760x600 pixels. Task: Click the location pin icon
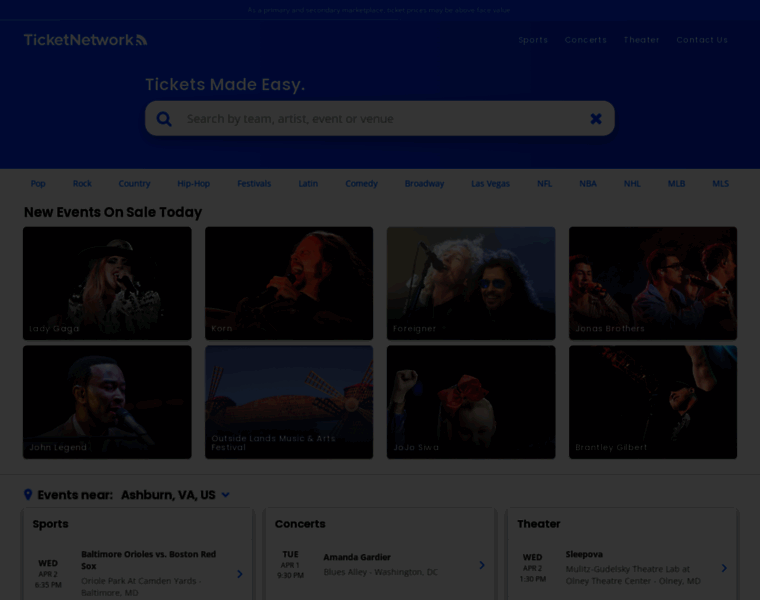28,494
